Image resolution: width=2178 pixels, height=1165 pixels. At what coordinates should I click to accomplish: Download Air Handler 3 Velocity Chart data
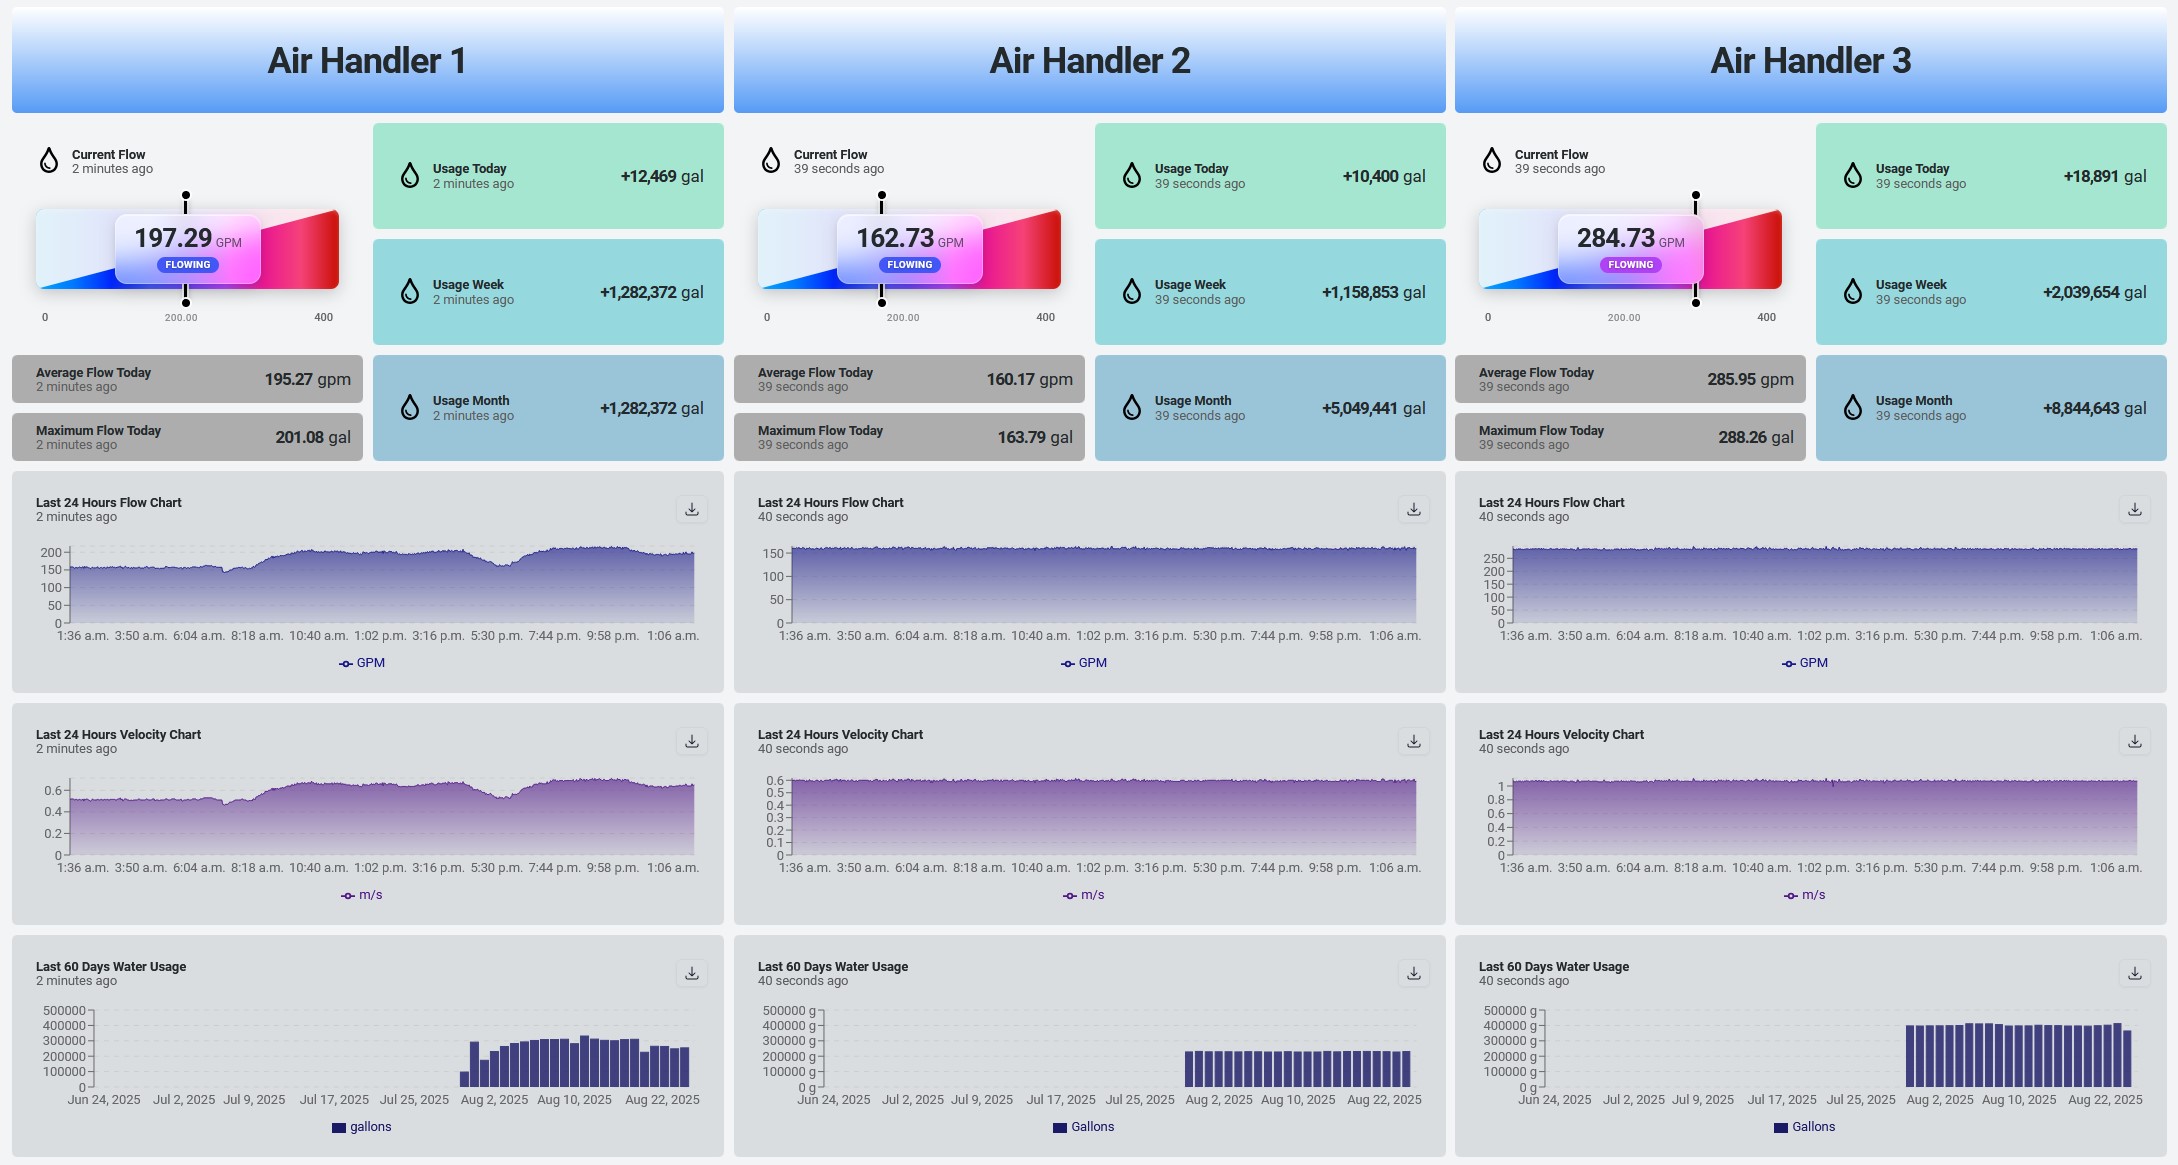coord(2135,742)
